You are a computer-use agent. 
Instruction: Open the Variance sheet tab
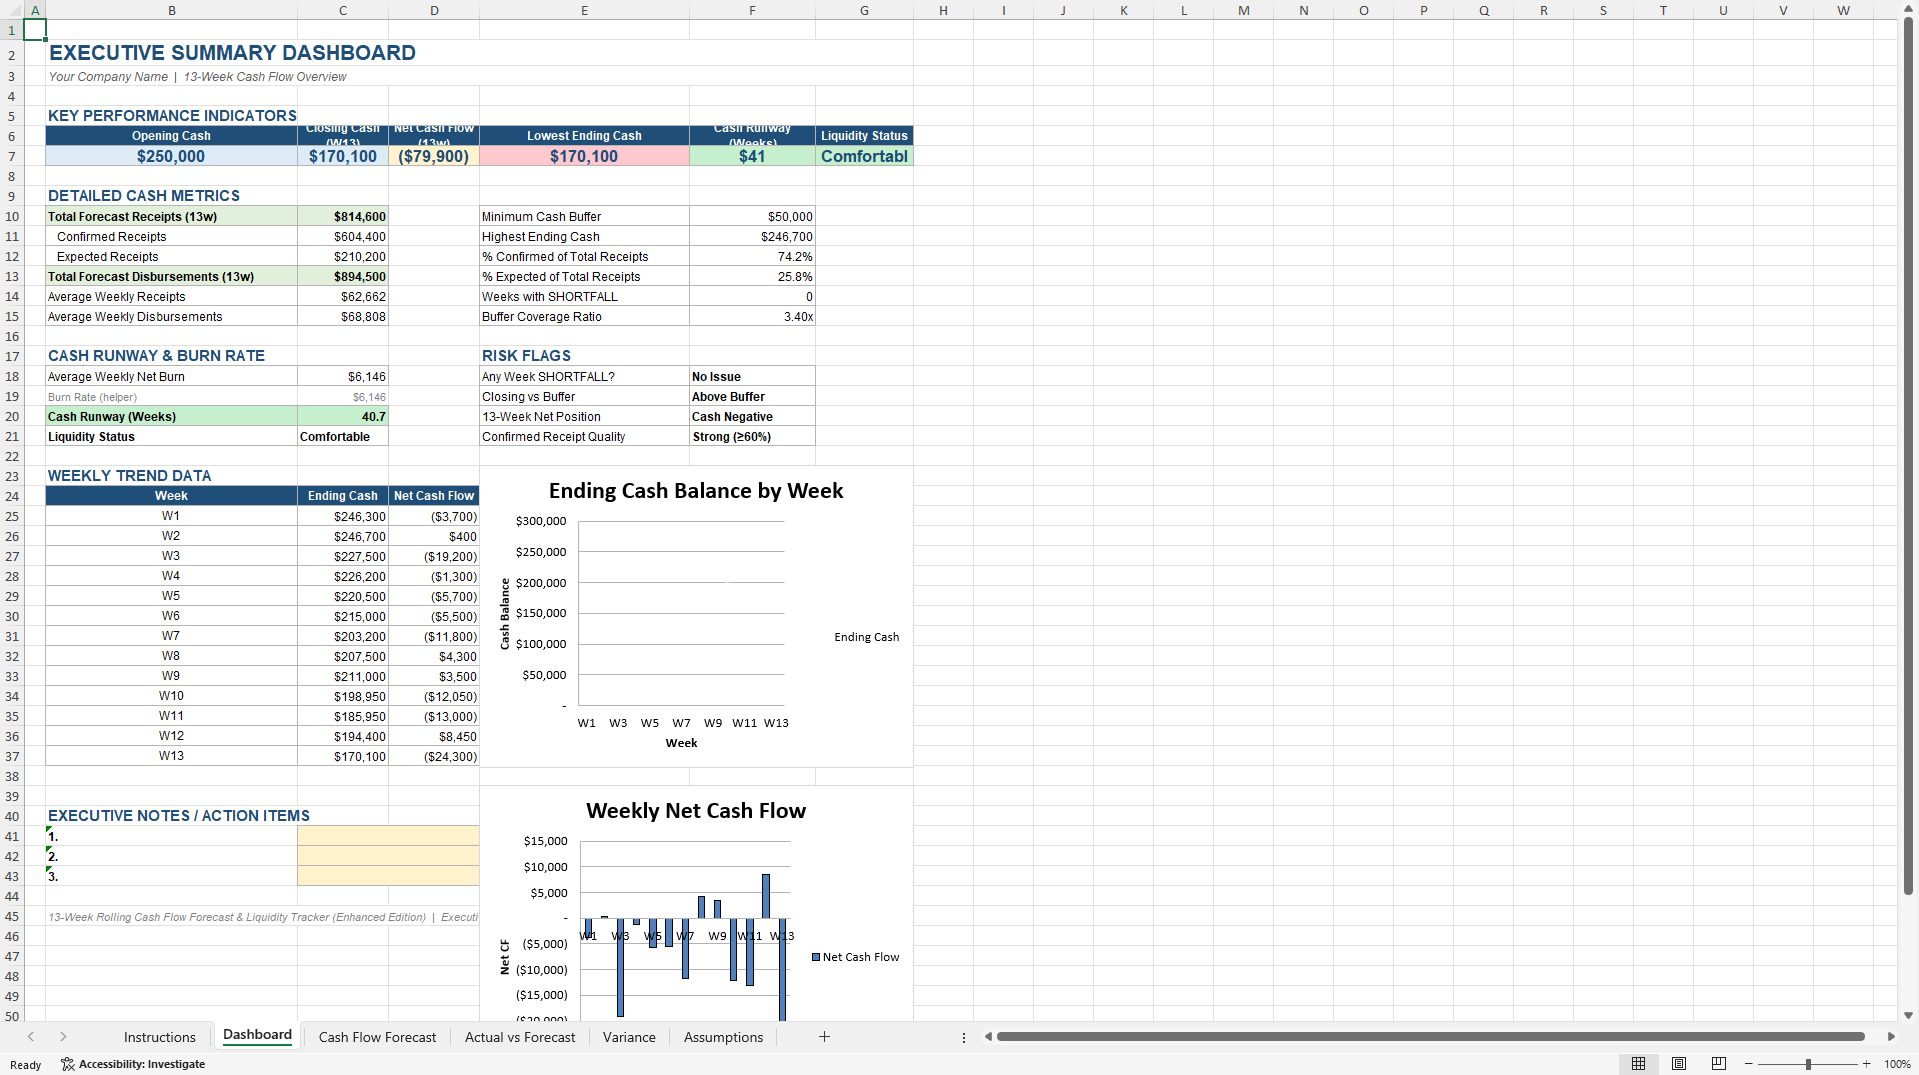pyautogui.click(x=629, y=1037)
